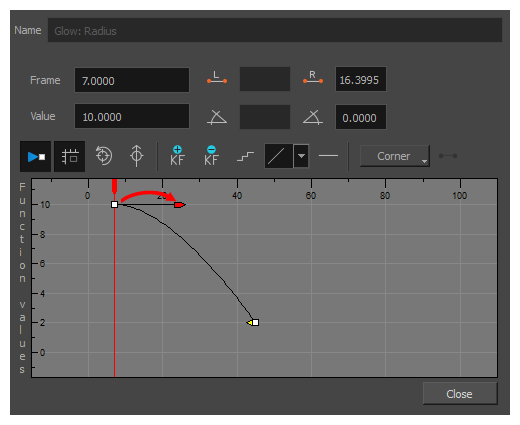Open the Corner point type dropdown
Viewport: 520px width, 425px height.
coord(395,156)
